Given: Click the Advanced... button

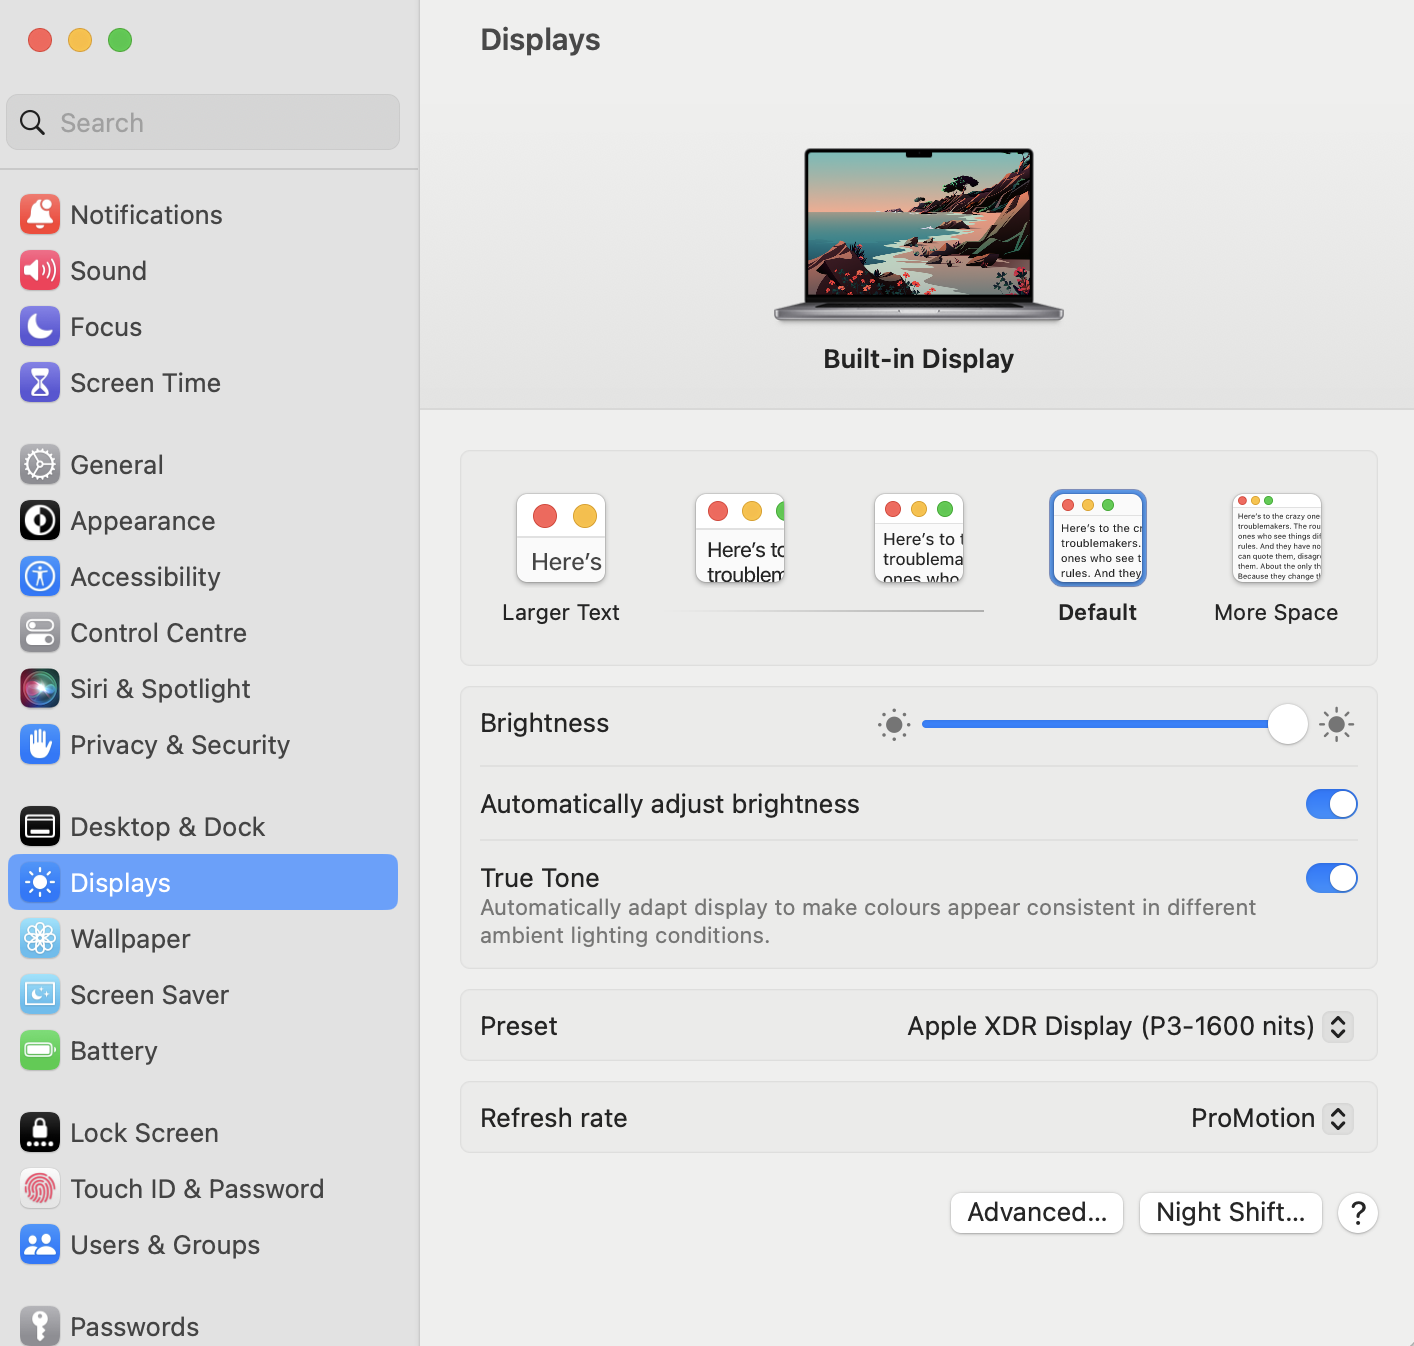Looking at the screenshot, I should click(x=1037, y=1213).
